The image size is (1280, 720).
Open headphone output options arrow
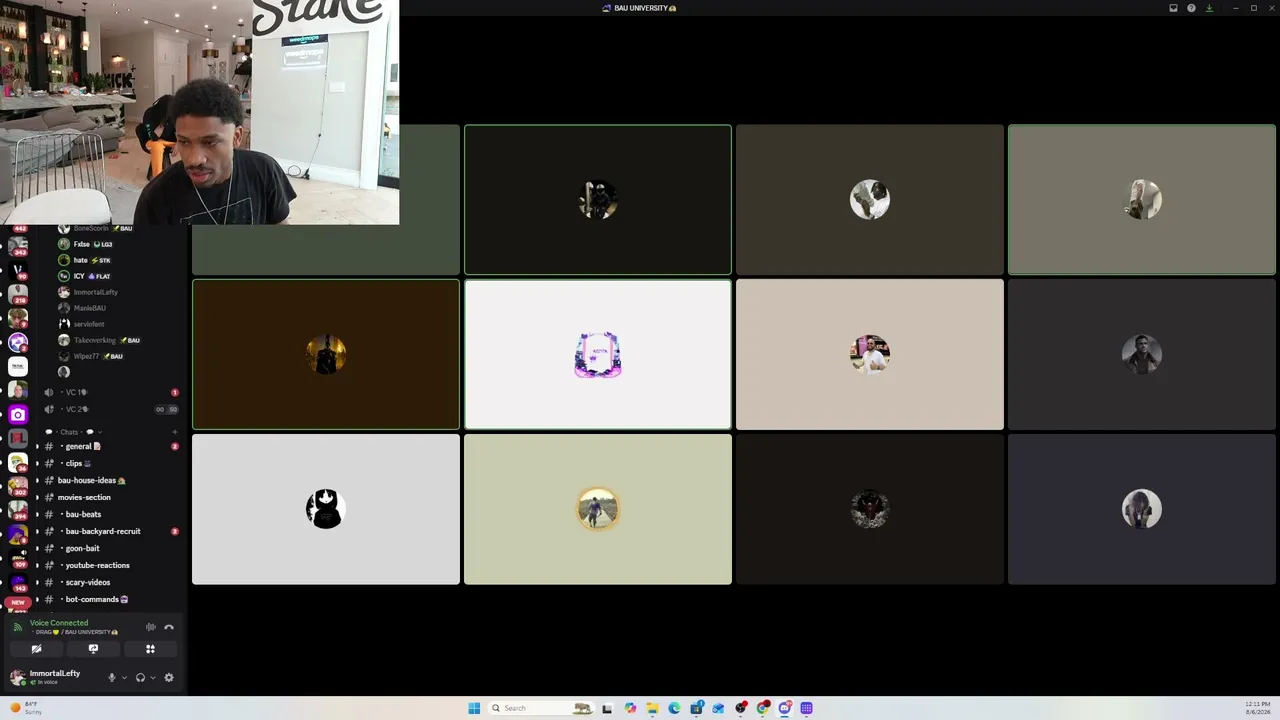coord(153,677)
